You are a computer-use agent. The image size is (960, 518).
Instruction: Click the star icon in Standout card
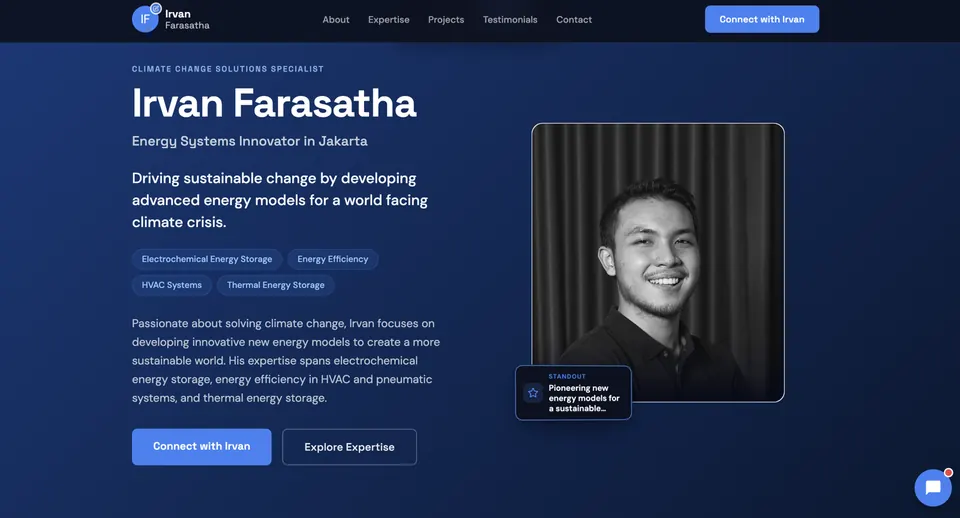533,392
